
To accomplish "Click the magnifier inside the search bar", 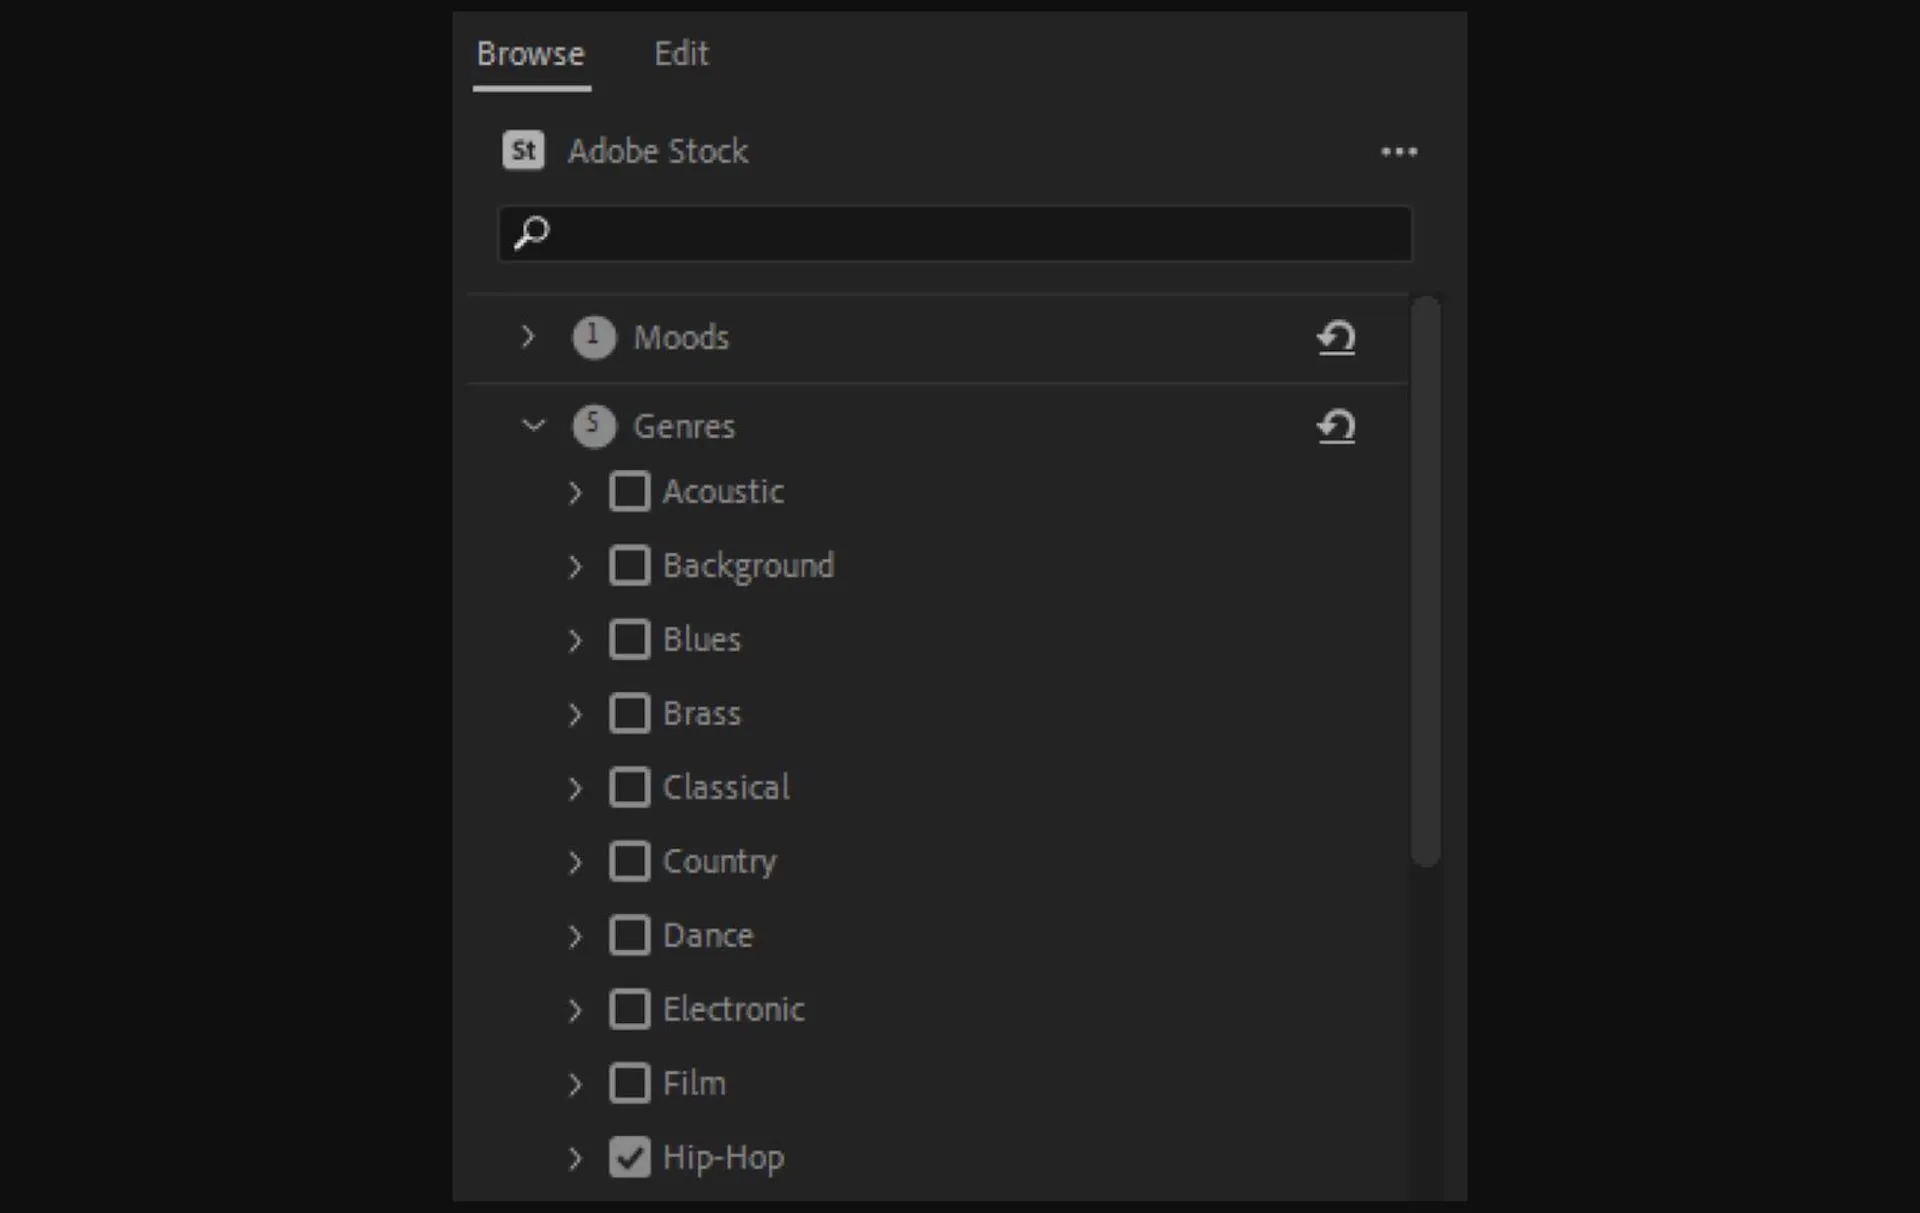I will click(531, 233).
